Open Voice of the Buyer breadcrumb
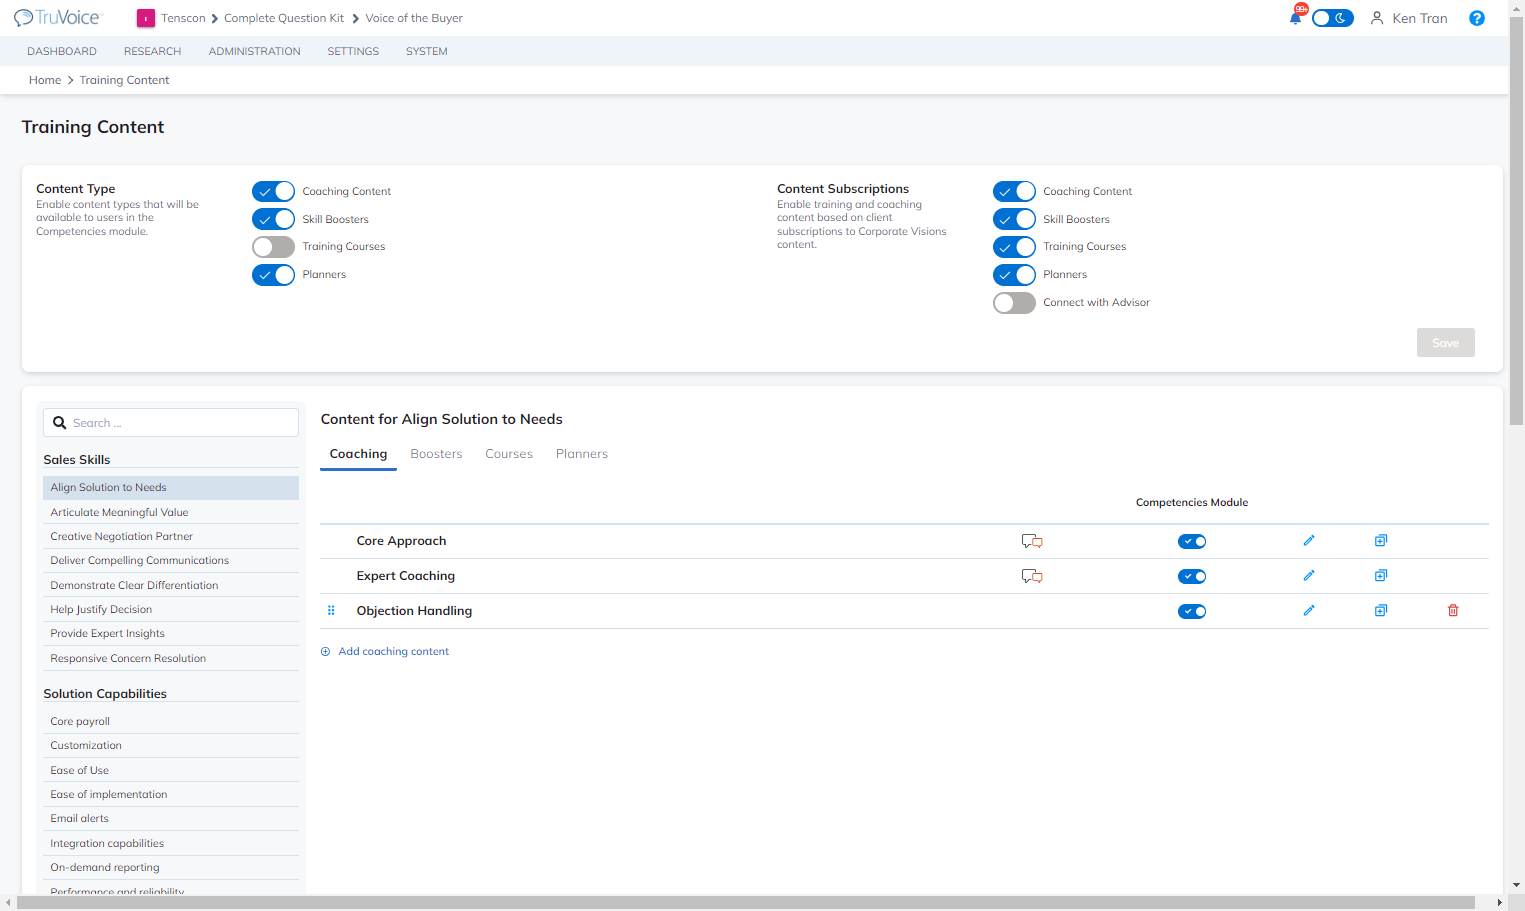Image resolution: width=1525 pixels, height=911 pixels. 414,18
